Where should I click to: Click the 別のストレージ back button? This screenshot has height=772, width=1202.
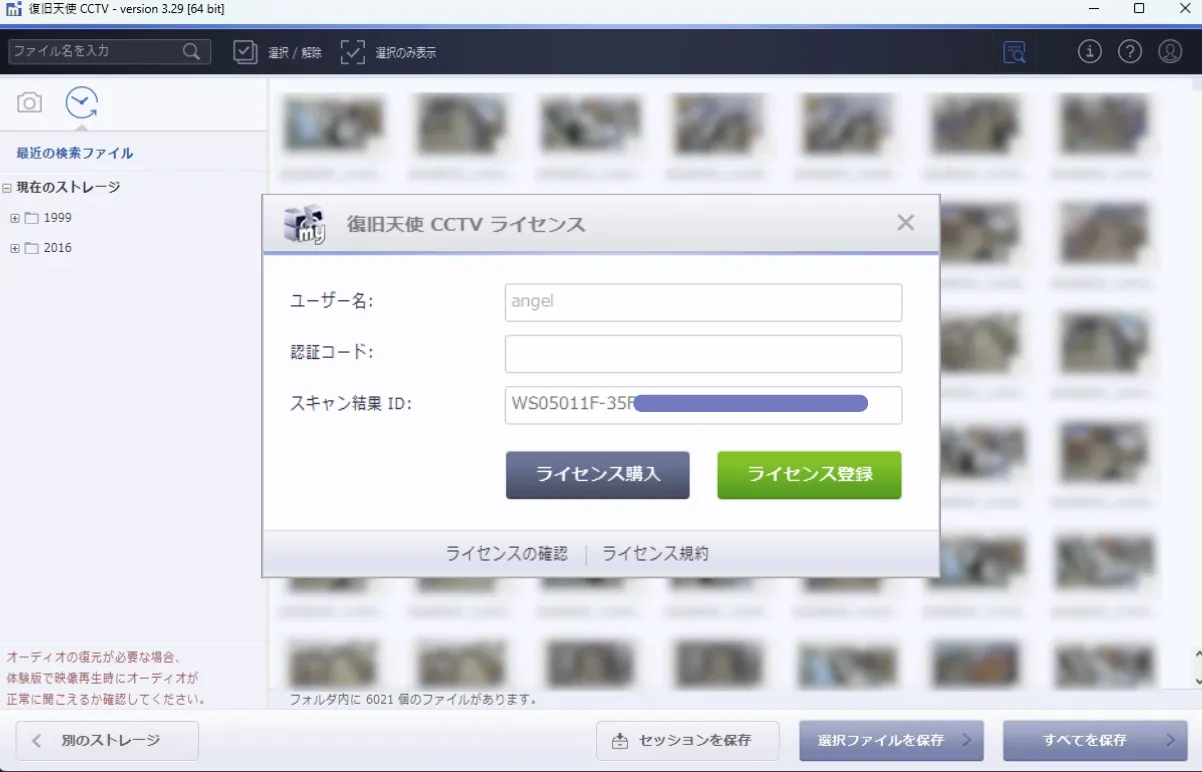coord(107,741)
